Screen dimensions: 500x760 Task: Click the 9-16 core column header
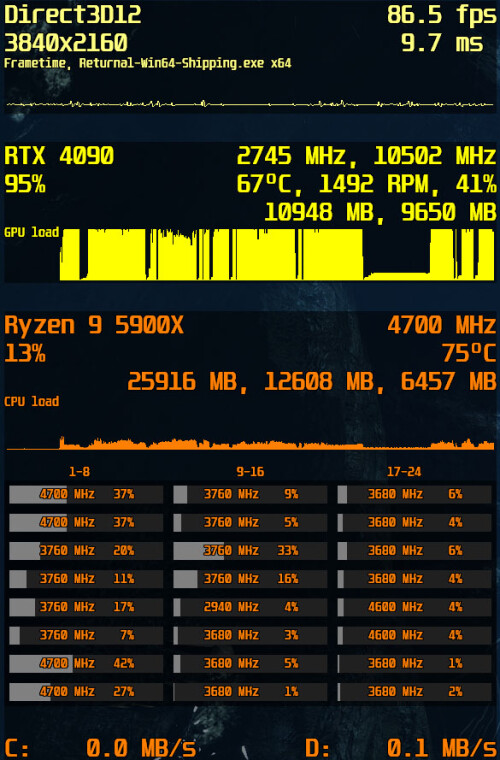pos(250,472)
